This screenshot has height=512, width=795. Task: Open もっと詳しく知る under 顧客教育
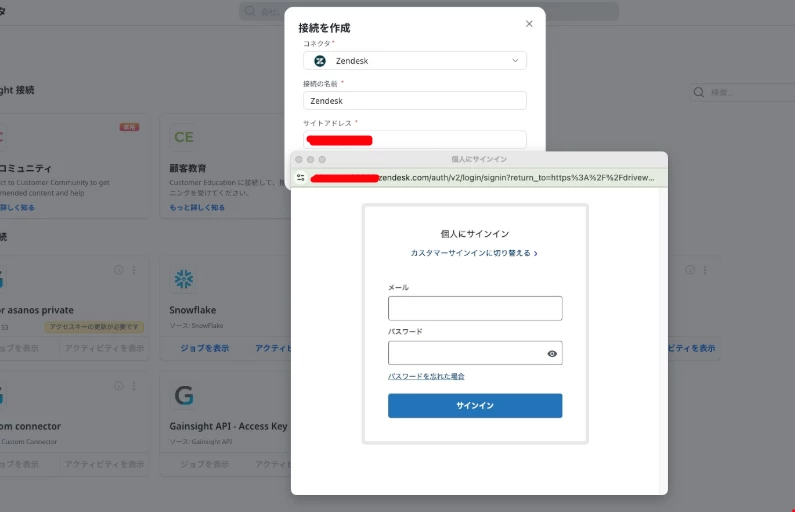coord(197,207)
